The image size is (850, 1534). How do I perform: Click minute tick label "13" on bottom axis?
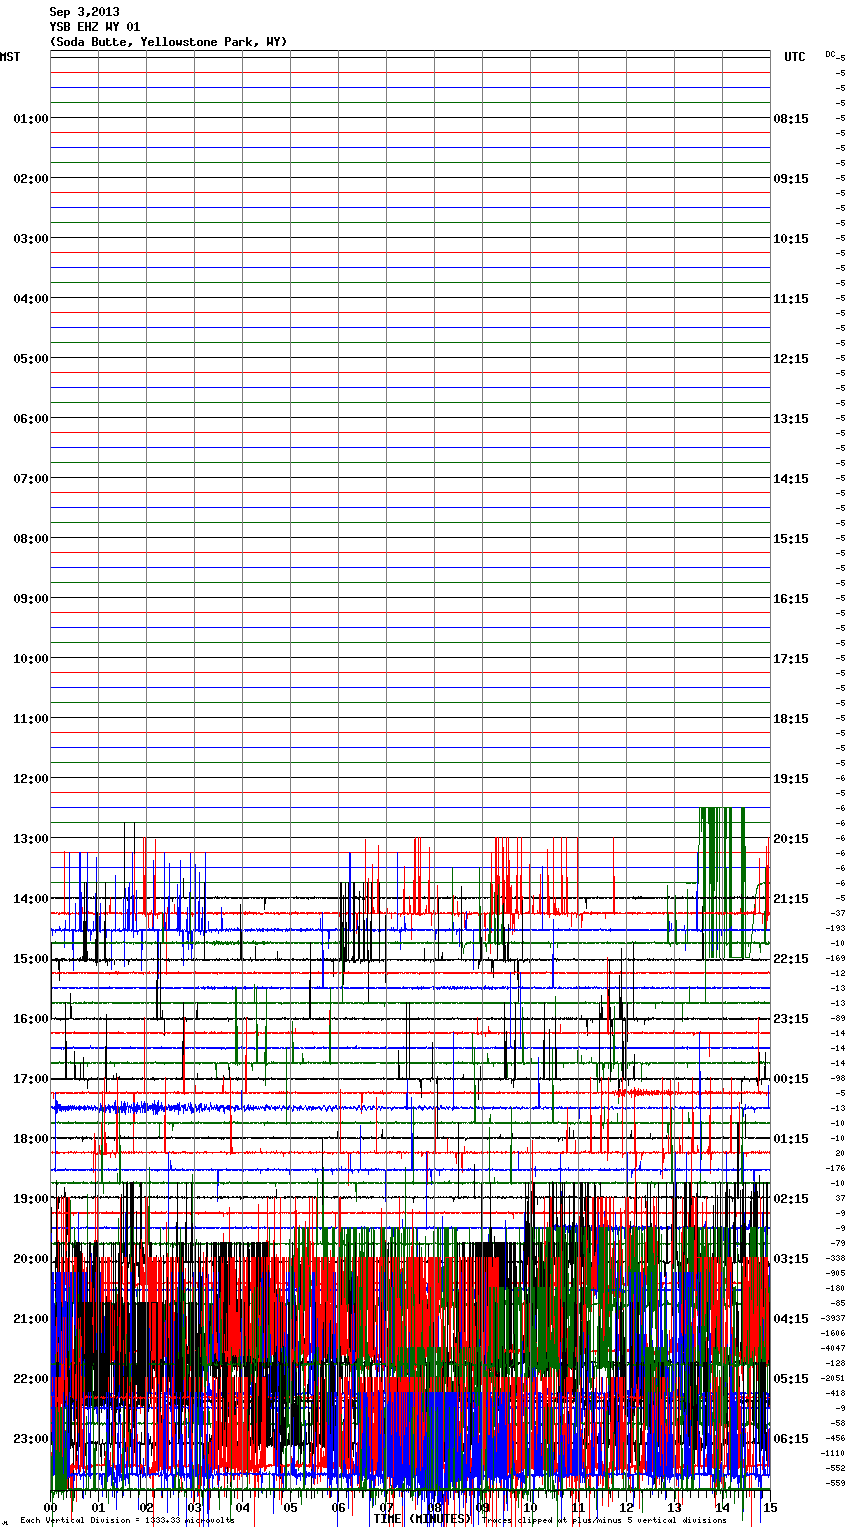(x=675, y=1508)
